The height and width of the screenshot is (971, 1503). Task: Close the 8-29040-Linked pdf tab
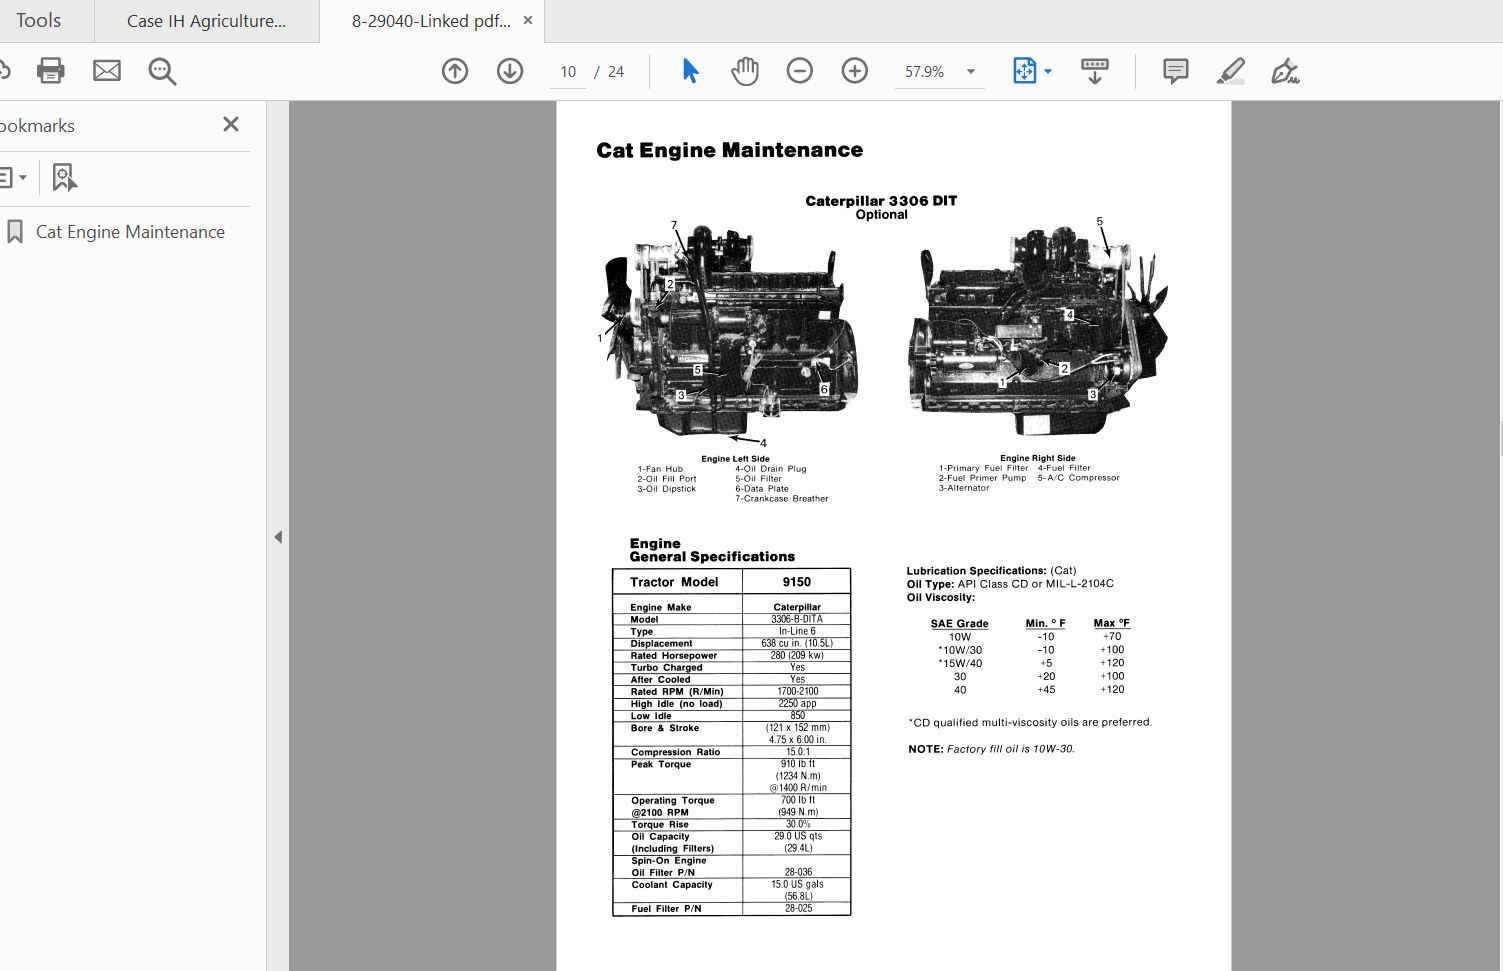click(x=528, y=20)
